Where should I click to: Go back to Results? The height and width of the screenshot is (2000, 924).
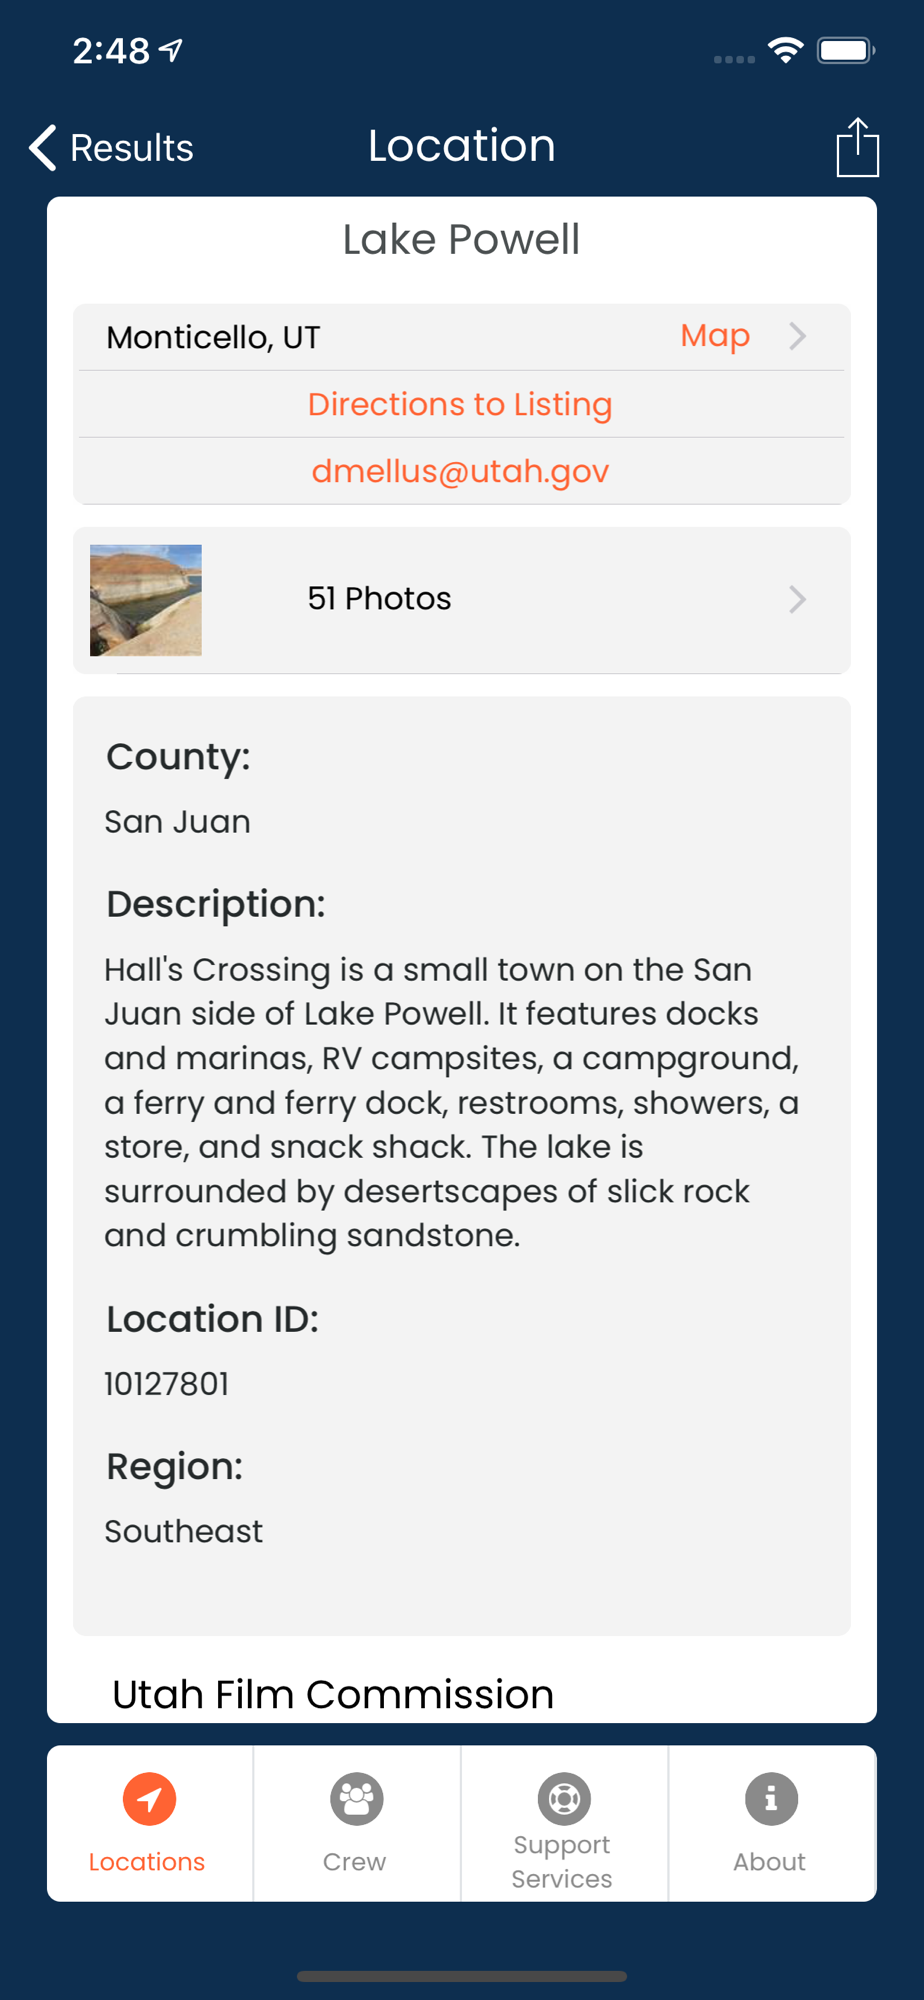coord(111,148)
